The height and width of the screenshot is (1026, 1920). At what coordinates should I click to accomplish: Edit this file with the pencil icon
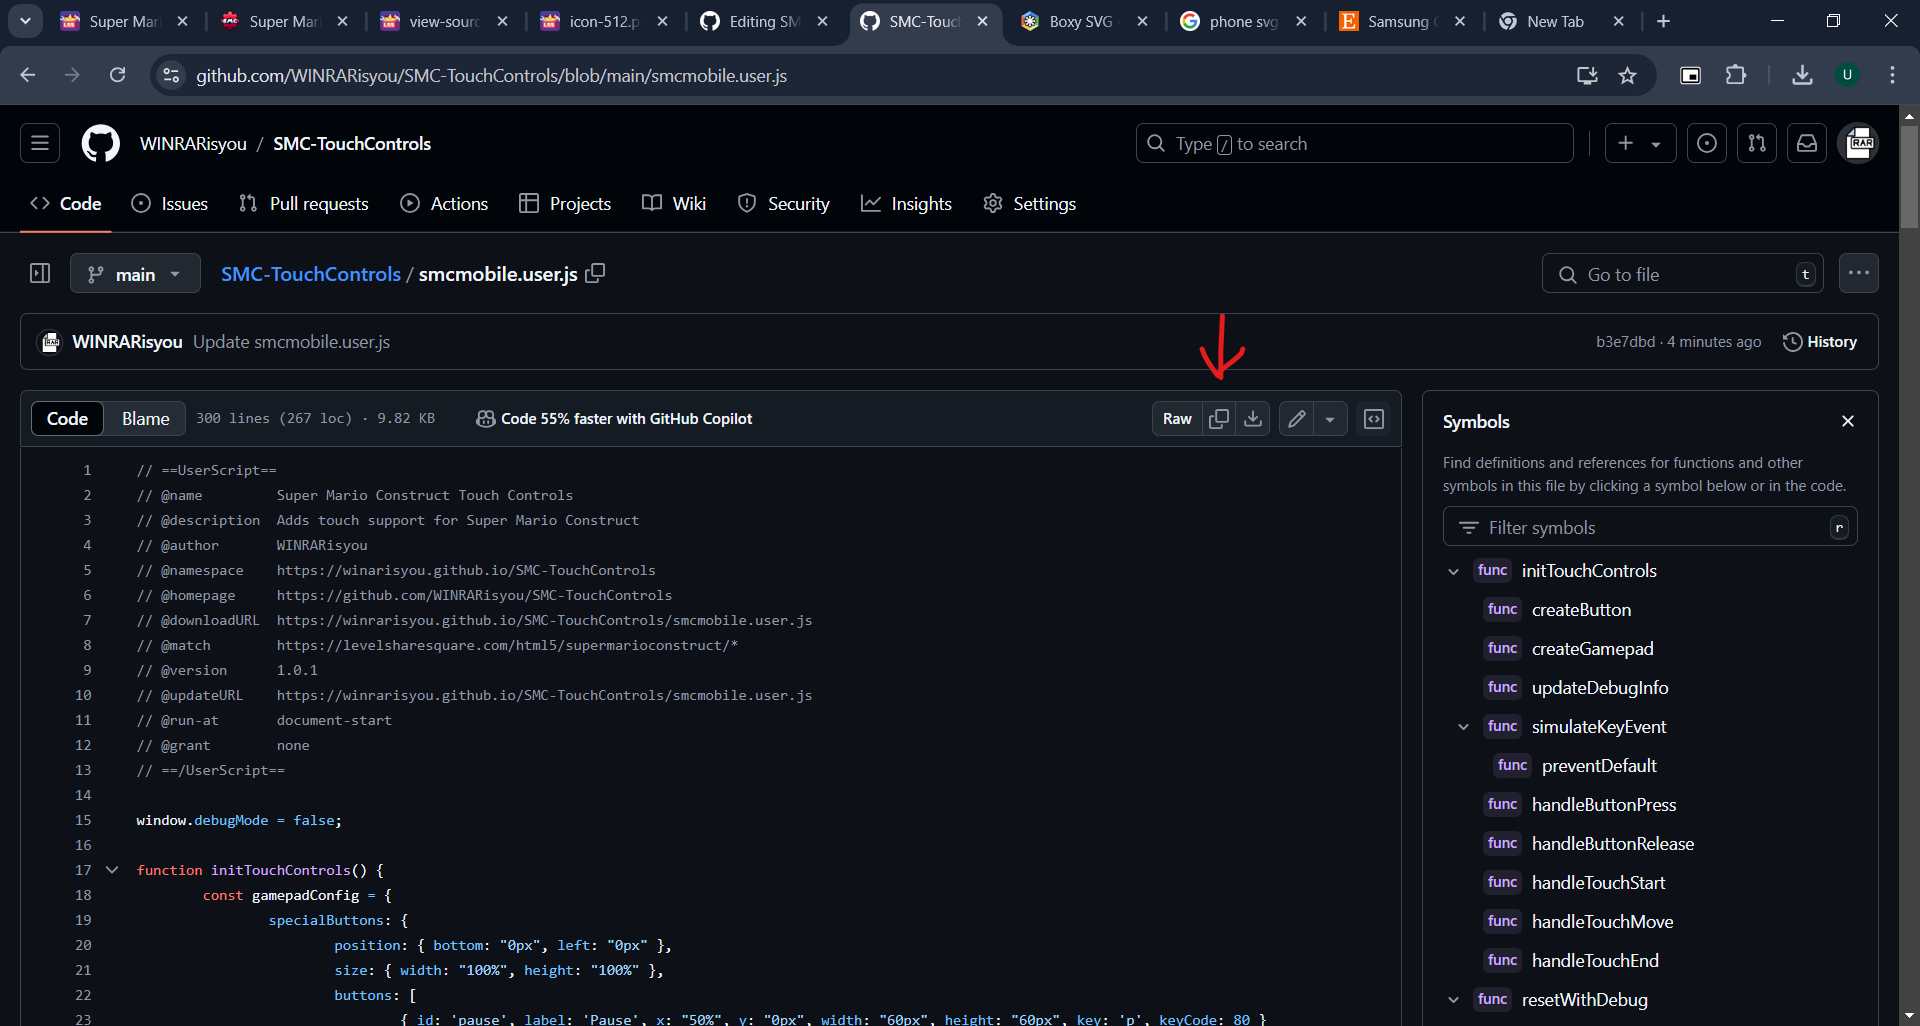point(1297,419)
